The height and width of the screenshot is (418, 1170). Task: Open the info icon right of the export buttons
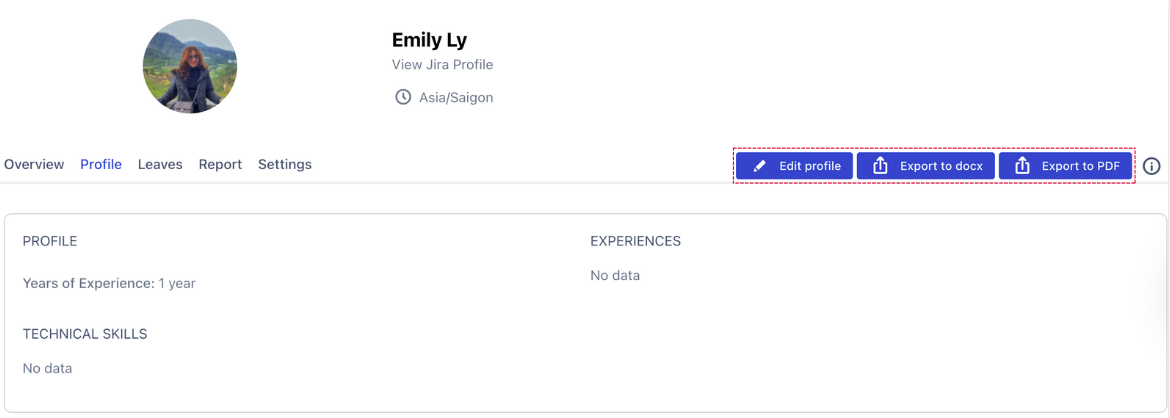pos(1152,166)
